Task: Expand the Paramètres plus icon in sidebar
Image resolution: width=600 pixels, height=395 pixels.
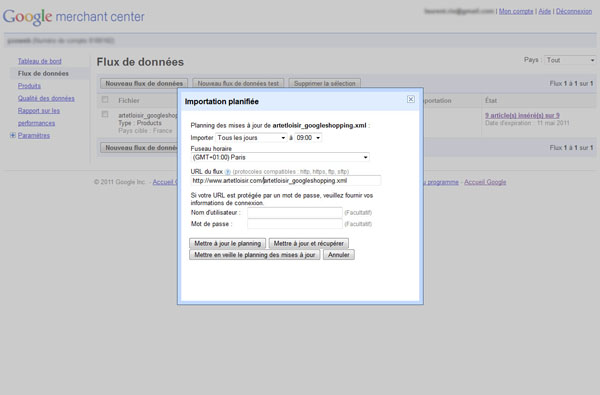Action: (x=13, y=135)
